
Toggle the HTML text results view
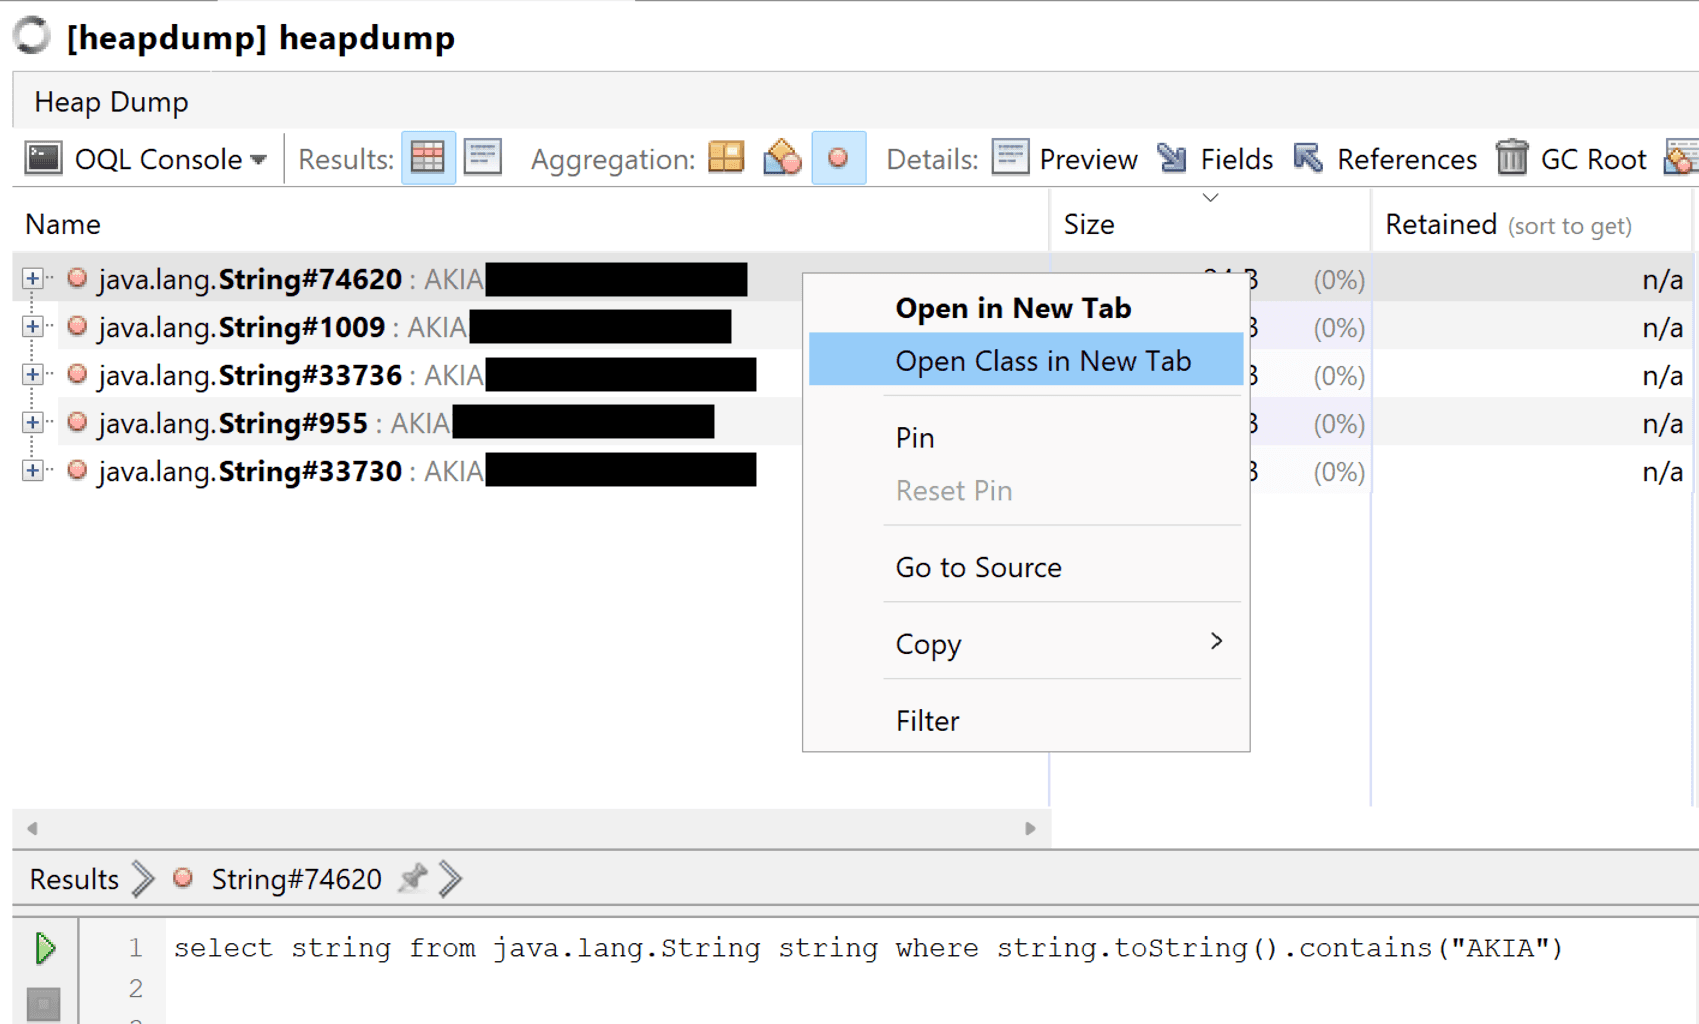pos(483,158)
